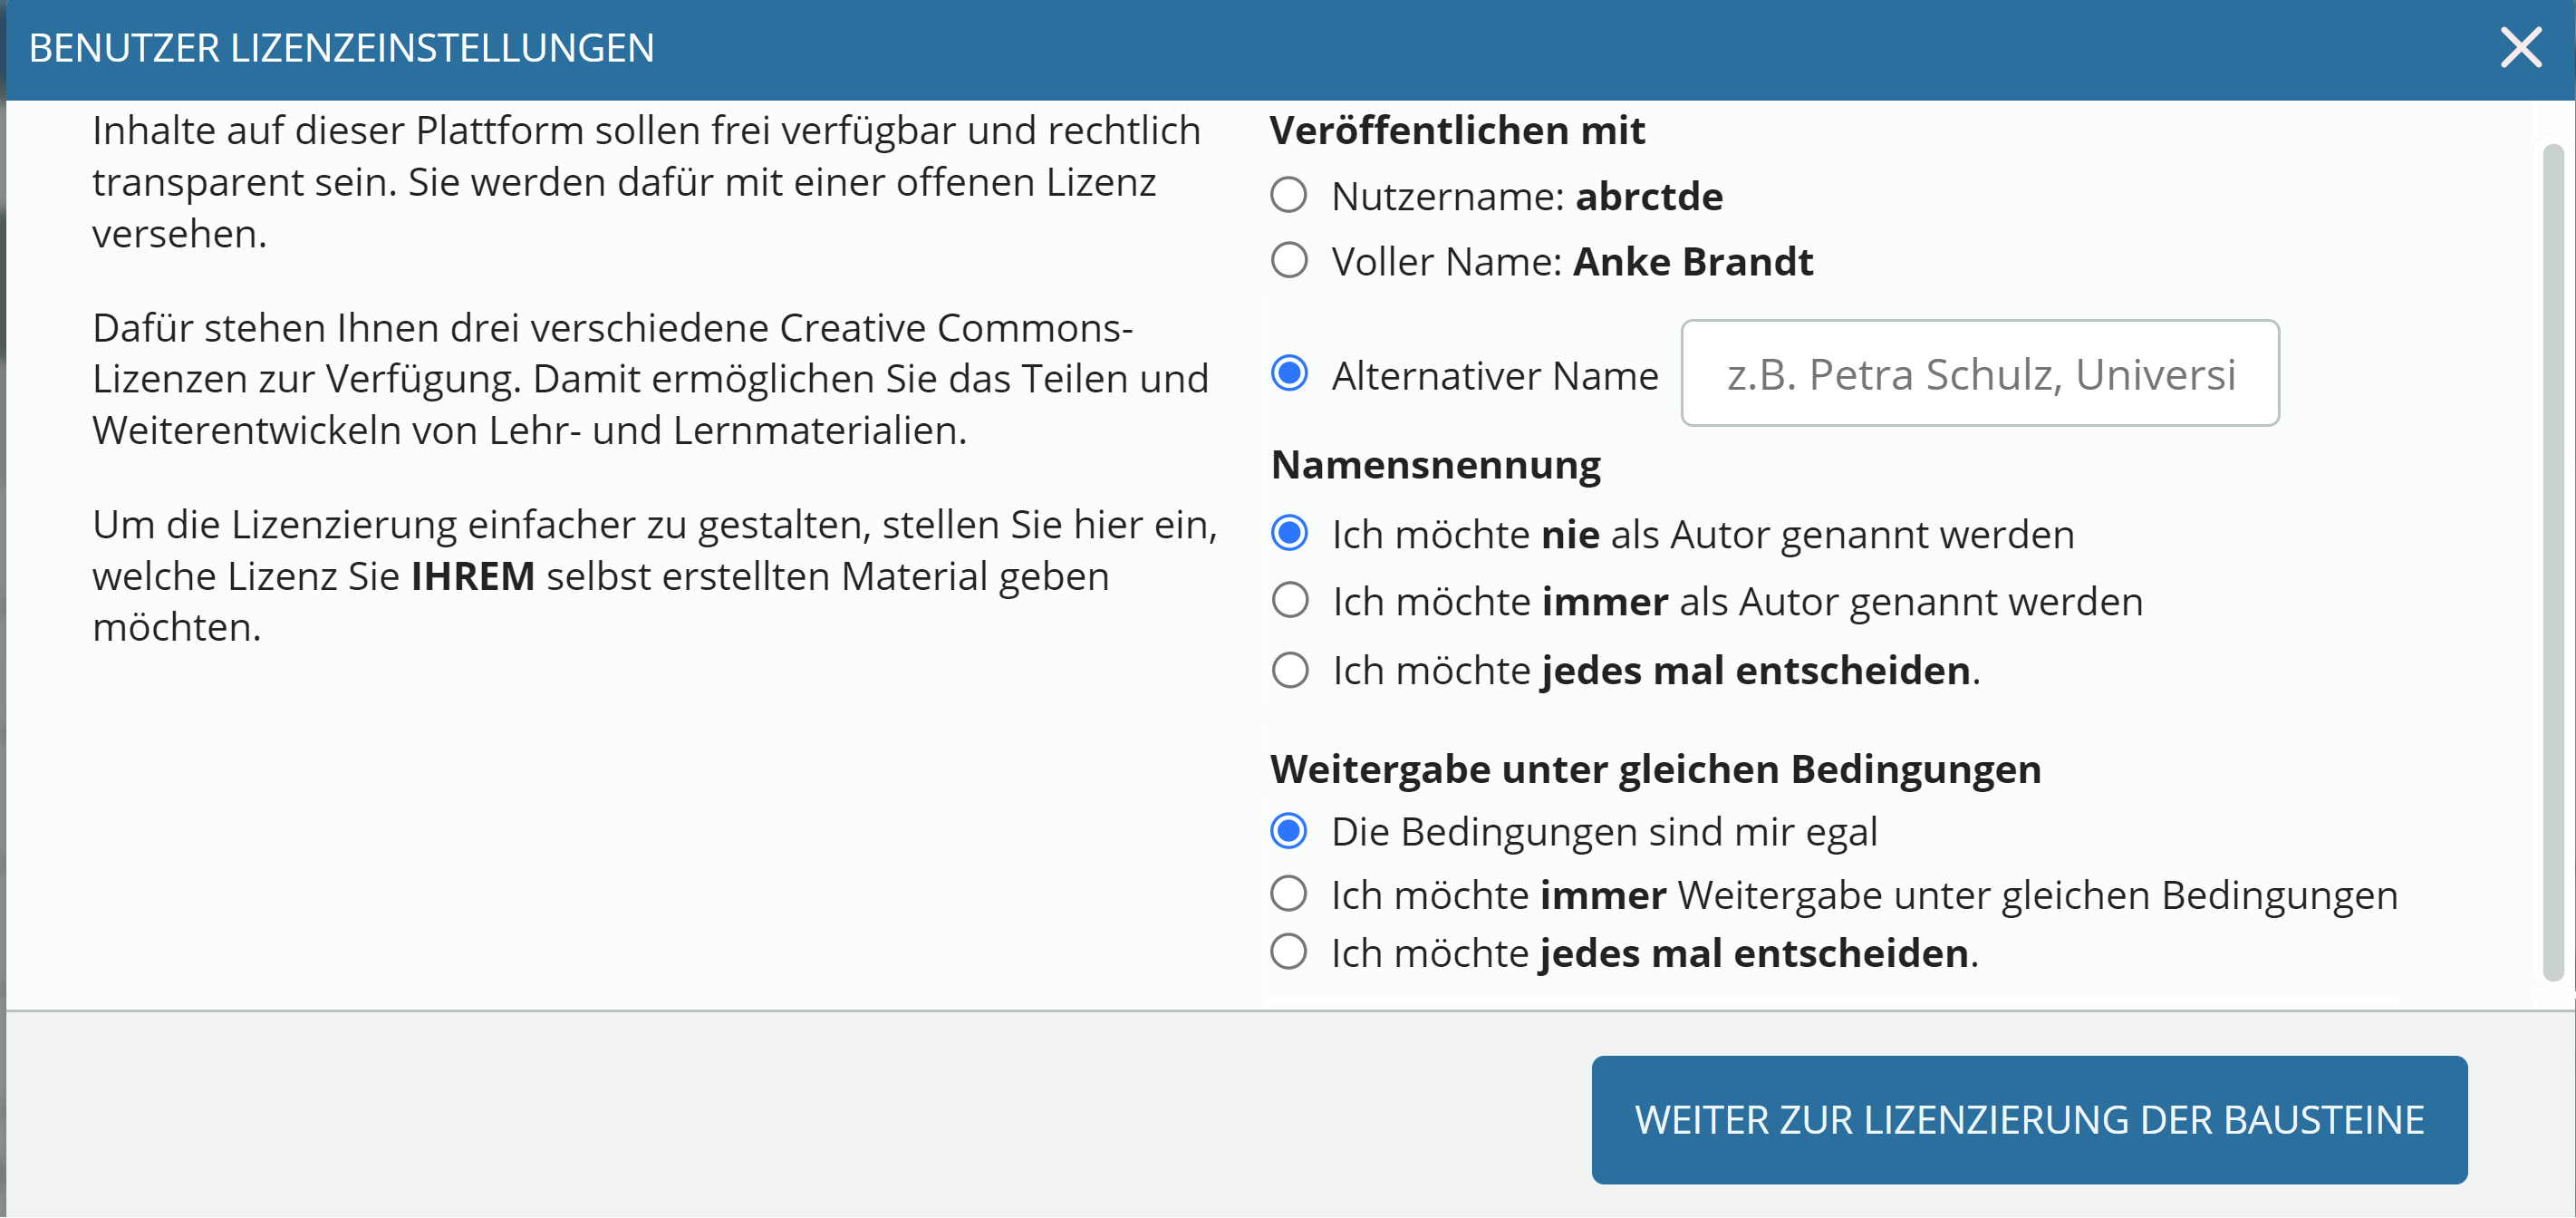
Task: Click 'immer Weitergabe unter gleichen Bedingungen' label text
Action: pyautogui.click(x=1863, y=894)
